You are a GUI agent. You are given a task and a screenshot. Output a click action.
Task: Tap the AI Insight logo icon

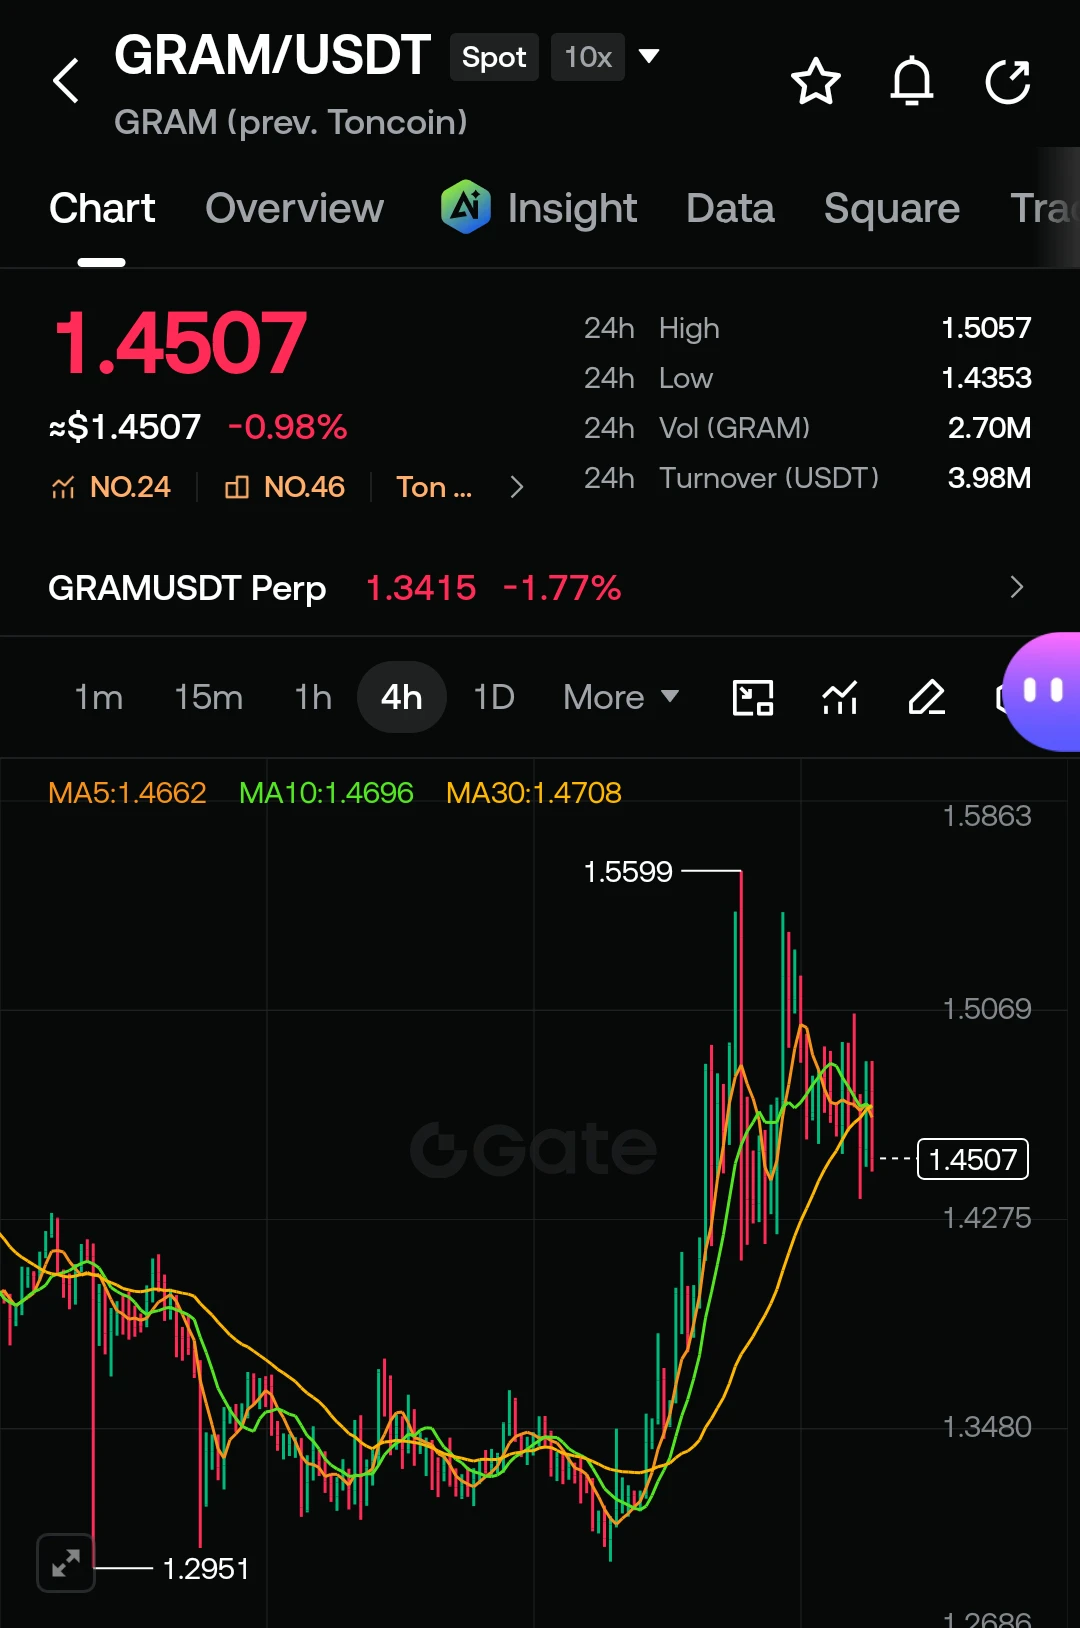[x=466, y=207]
